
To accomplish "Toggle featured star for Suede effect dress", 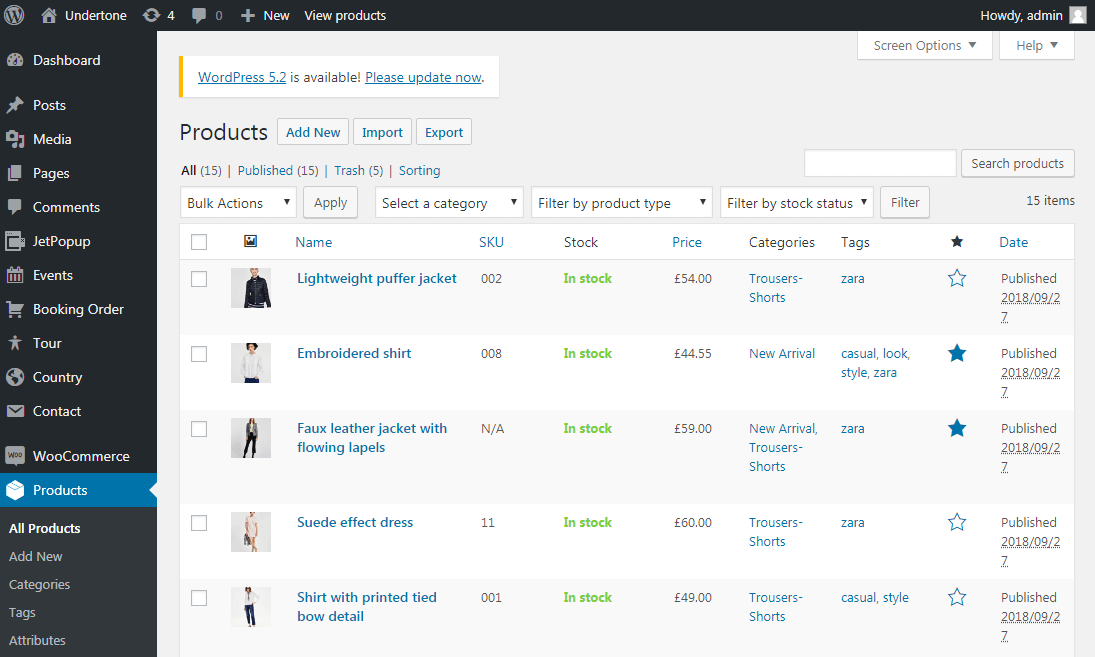I will [x=957, y=522].
